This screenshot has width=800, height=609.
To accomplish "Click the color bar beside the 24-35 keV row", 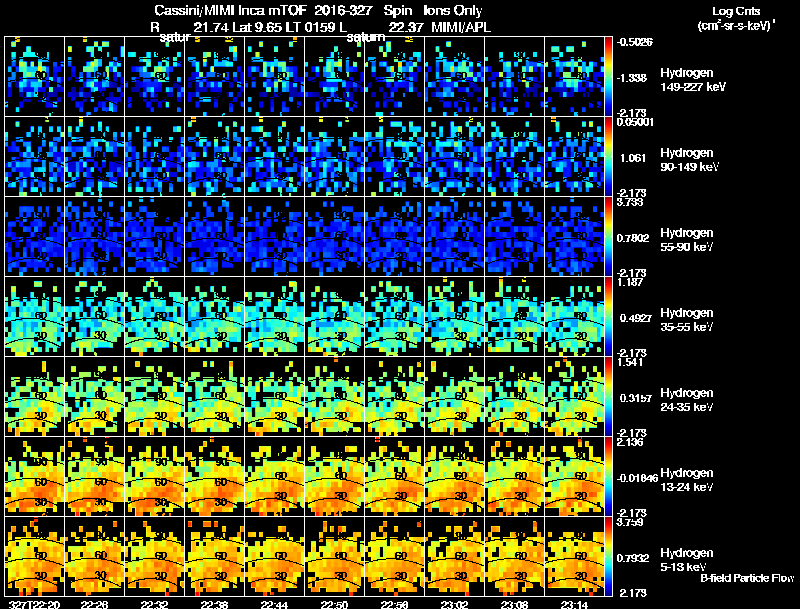I will pos(608,397).
